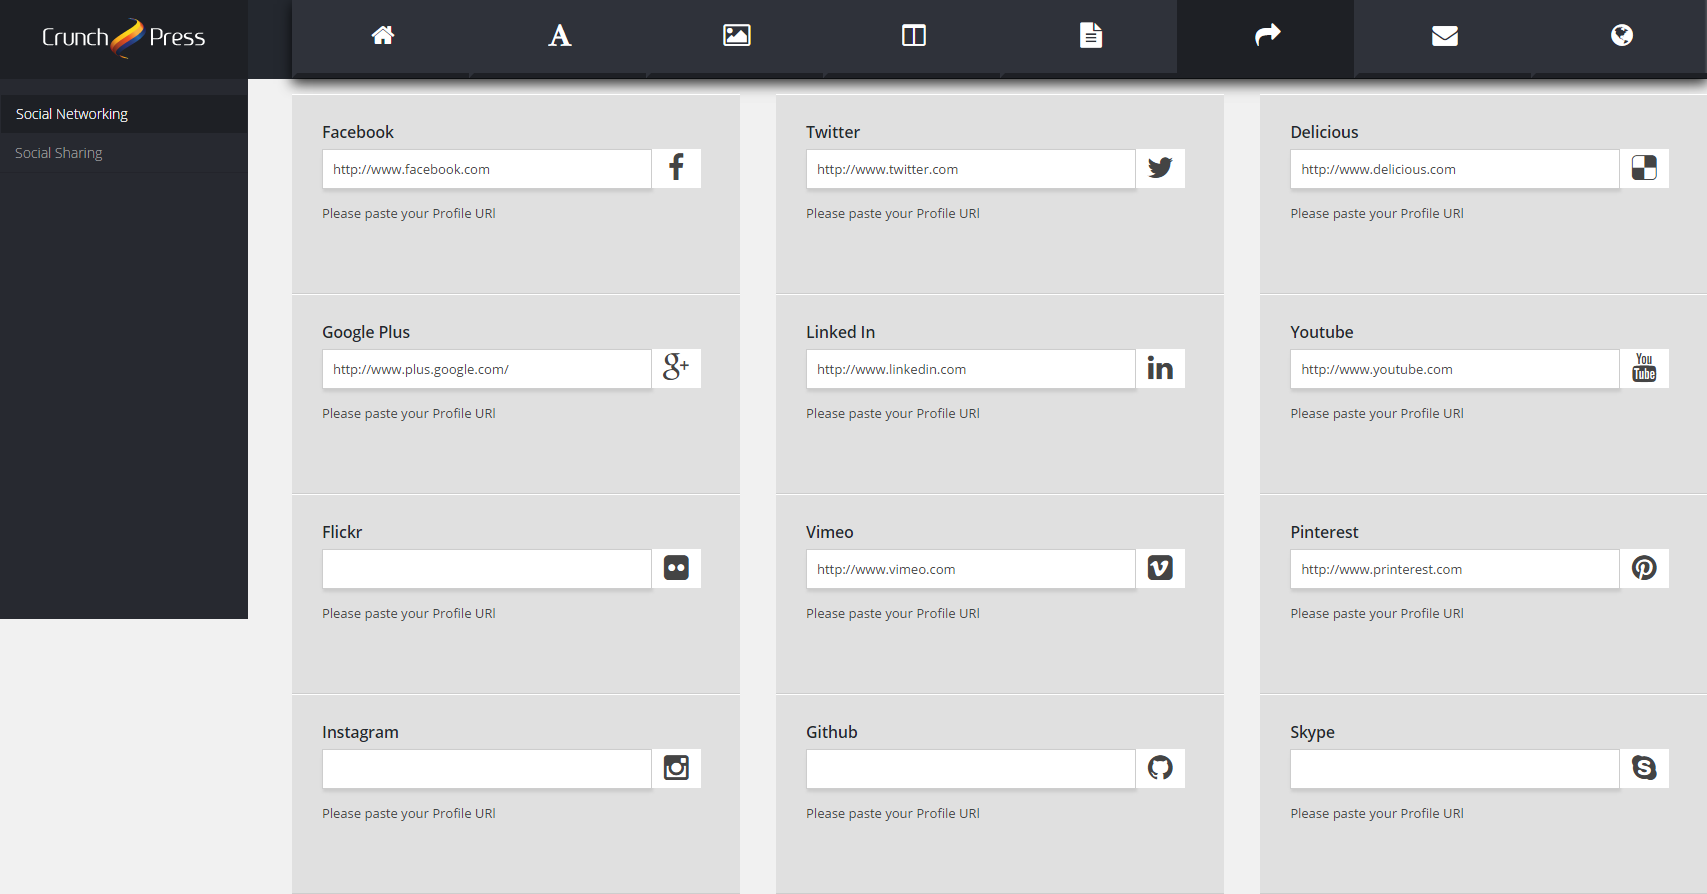
Task: Focus the Linked In URL field
Action: pos(971,369)
